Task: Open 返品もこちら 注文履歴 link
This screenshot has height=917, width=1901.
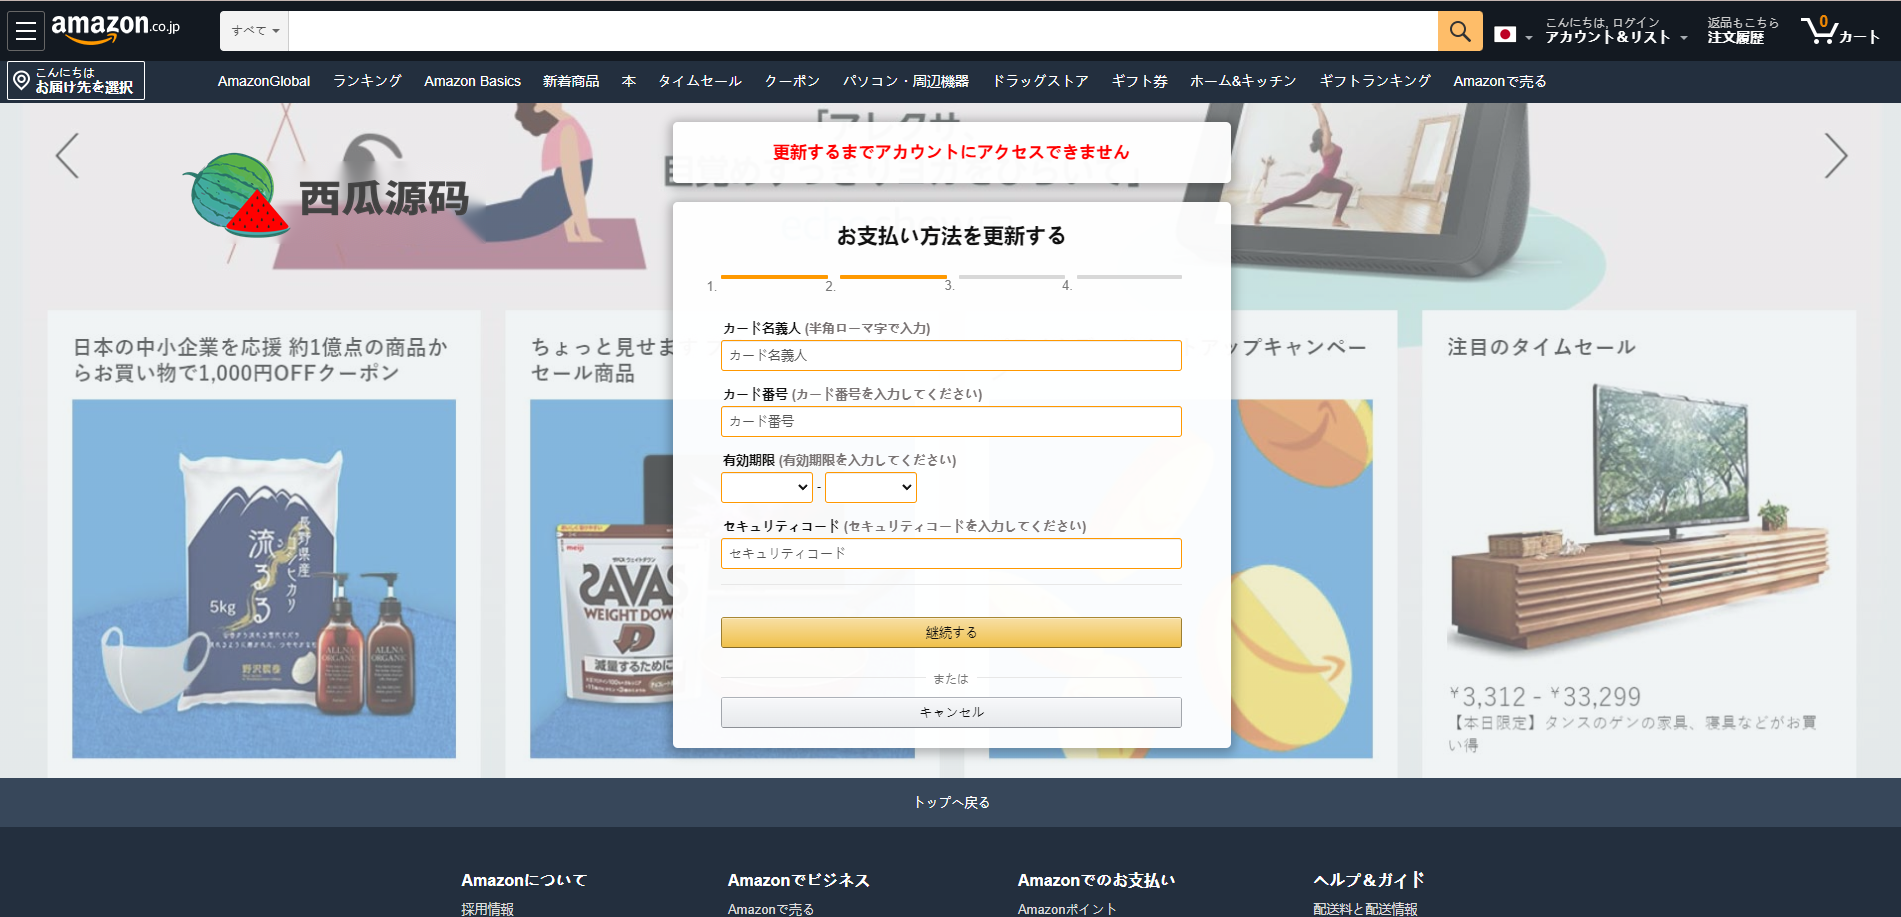Action: (x=1743, y=30)
